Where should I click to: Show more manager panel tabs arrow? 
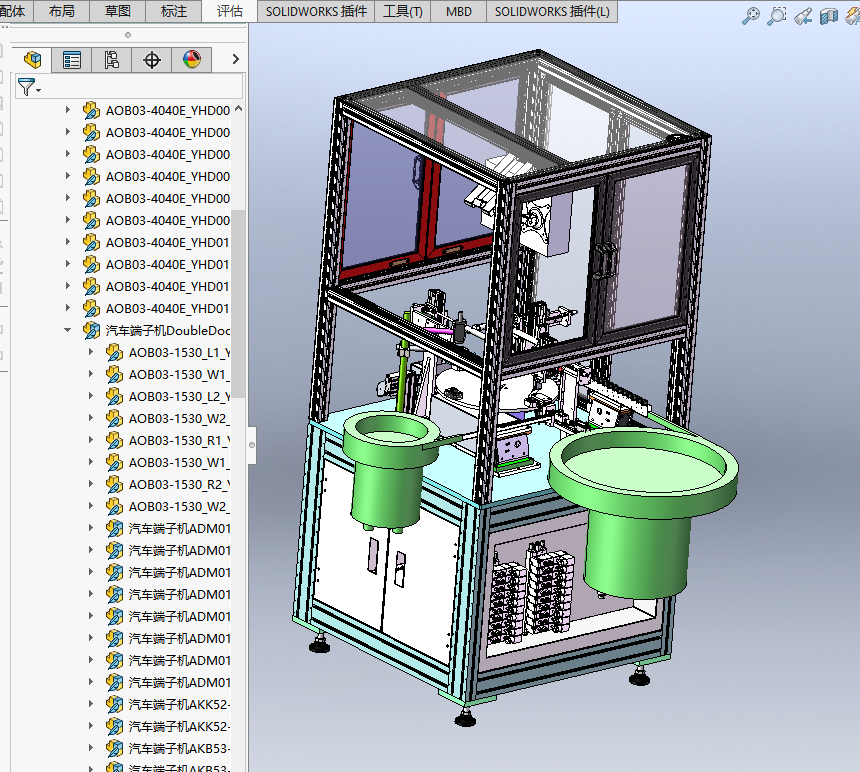(236, 60)
